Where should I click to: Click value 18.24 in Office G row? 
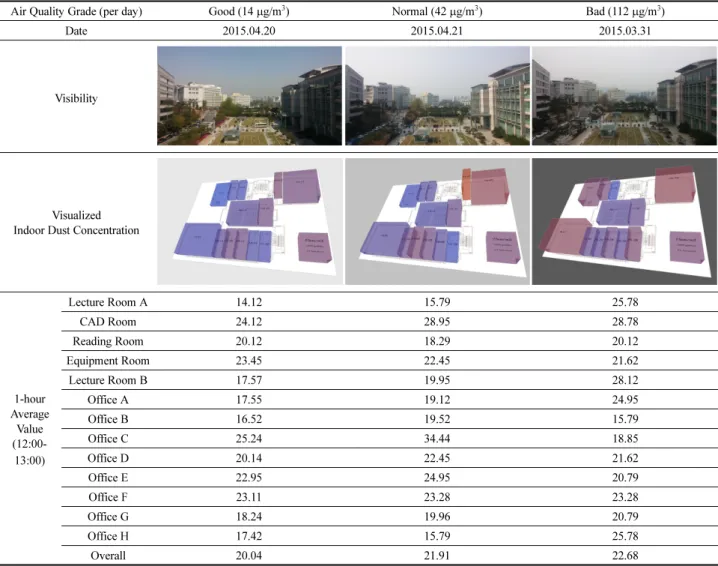pyautogui.click(x=249, y=517)
